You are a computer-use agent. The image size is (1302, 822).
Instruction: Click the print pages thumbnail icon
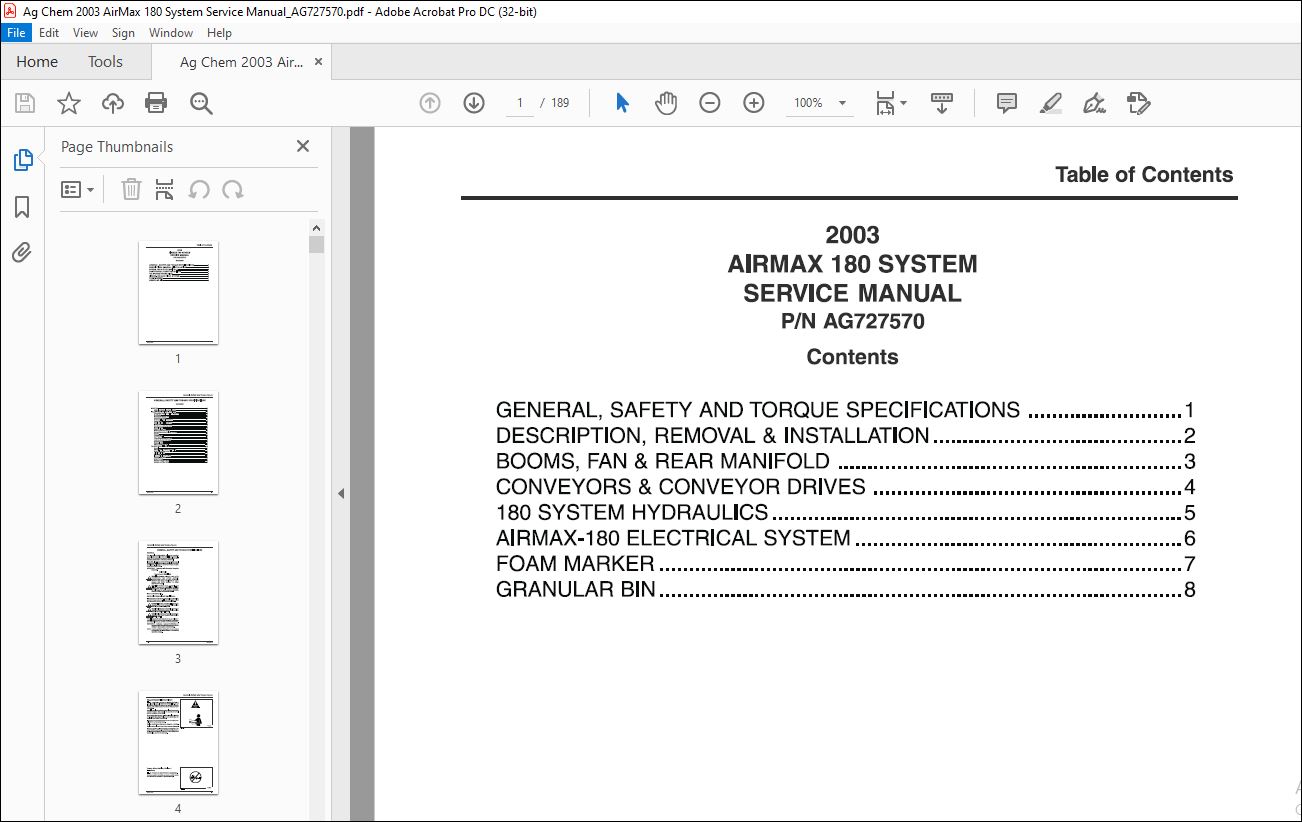[165, 189]
